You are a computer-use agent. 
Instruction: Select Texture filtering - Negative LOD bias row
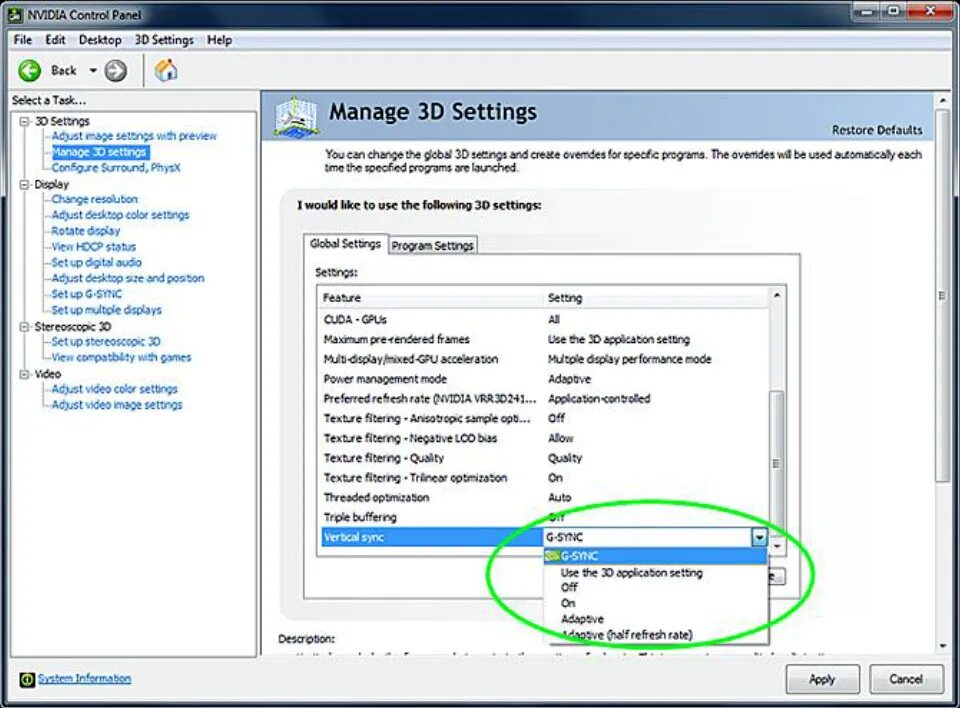[545, 439]
